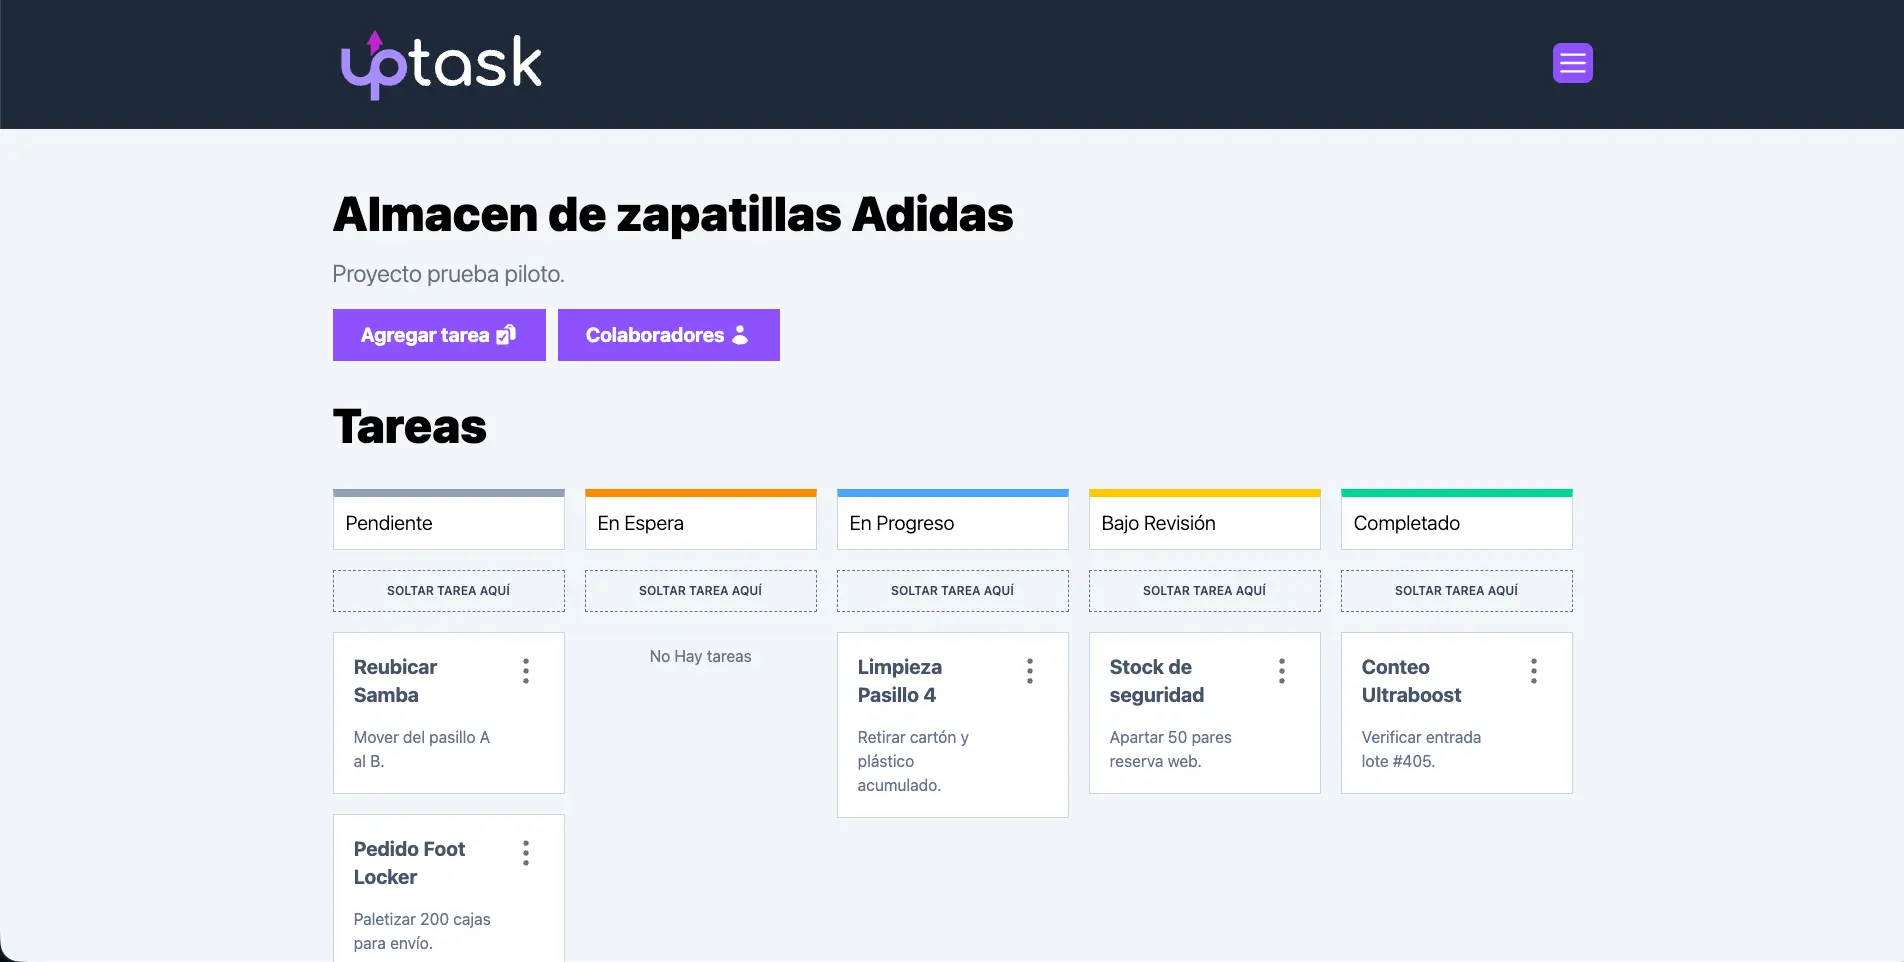Select the En Espera column header
The height and width of the screenshot is (962, 1904).
click(x=700, y=523)
